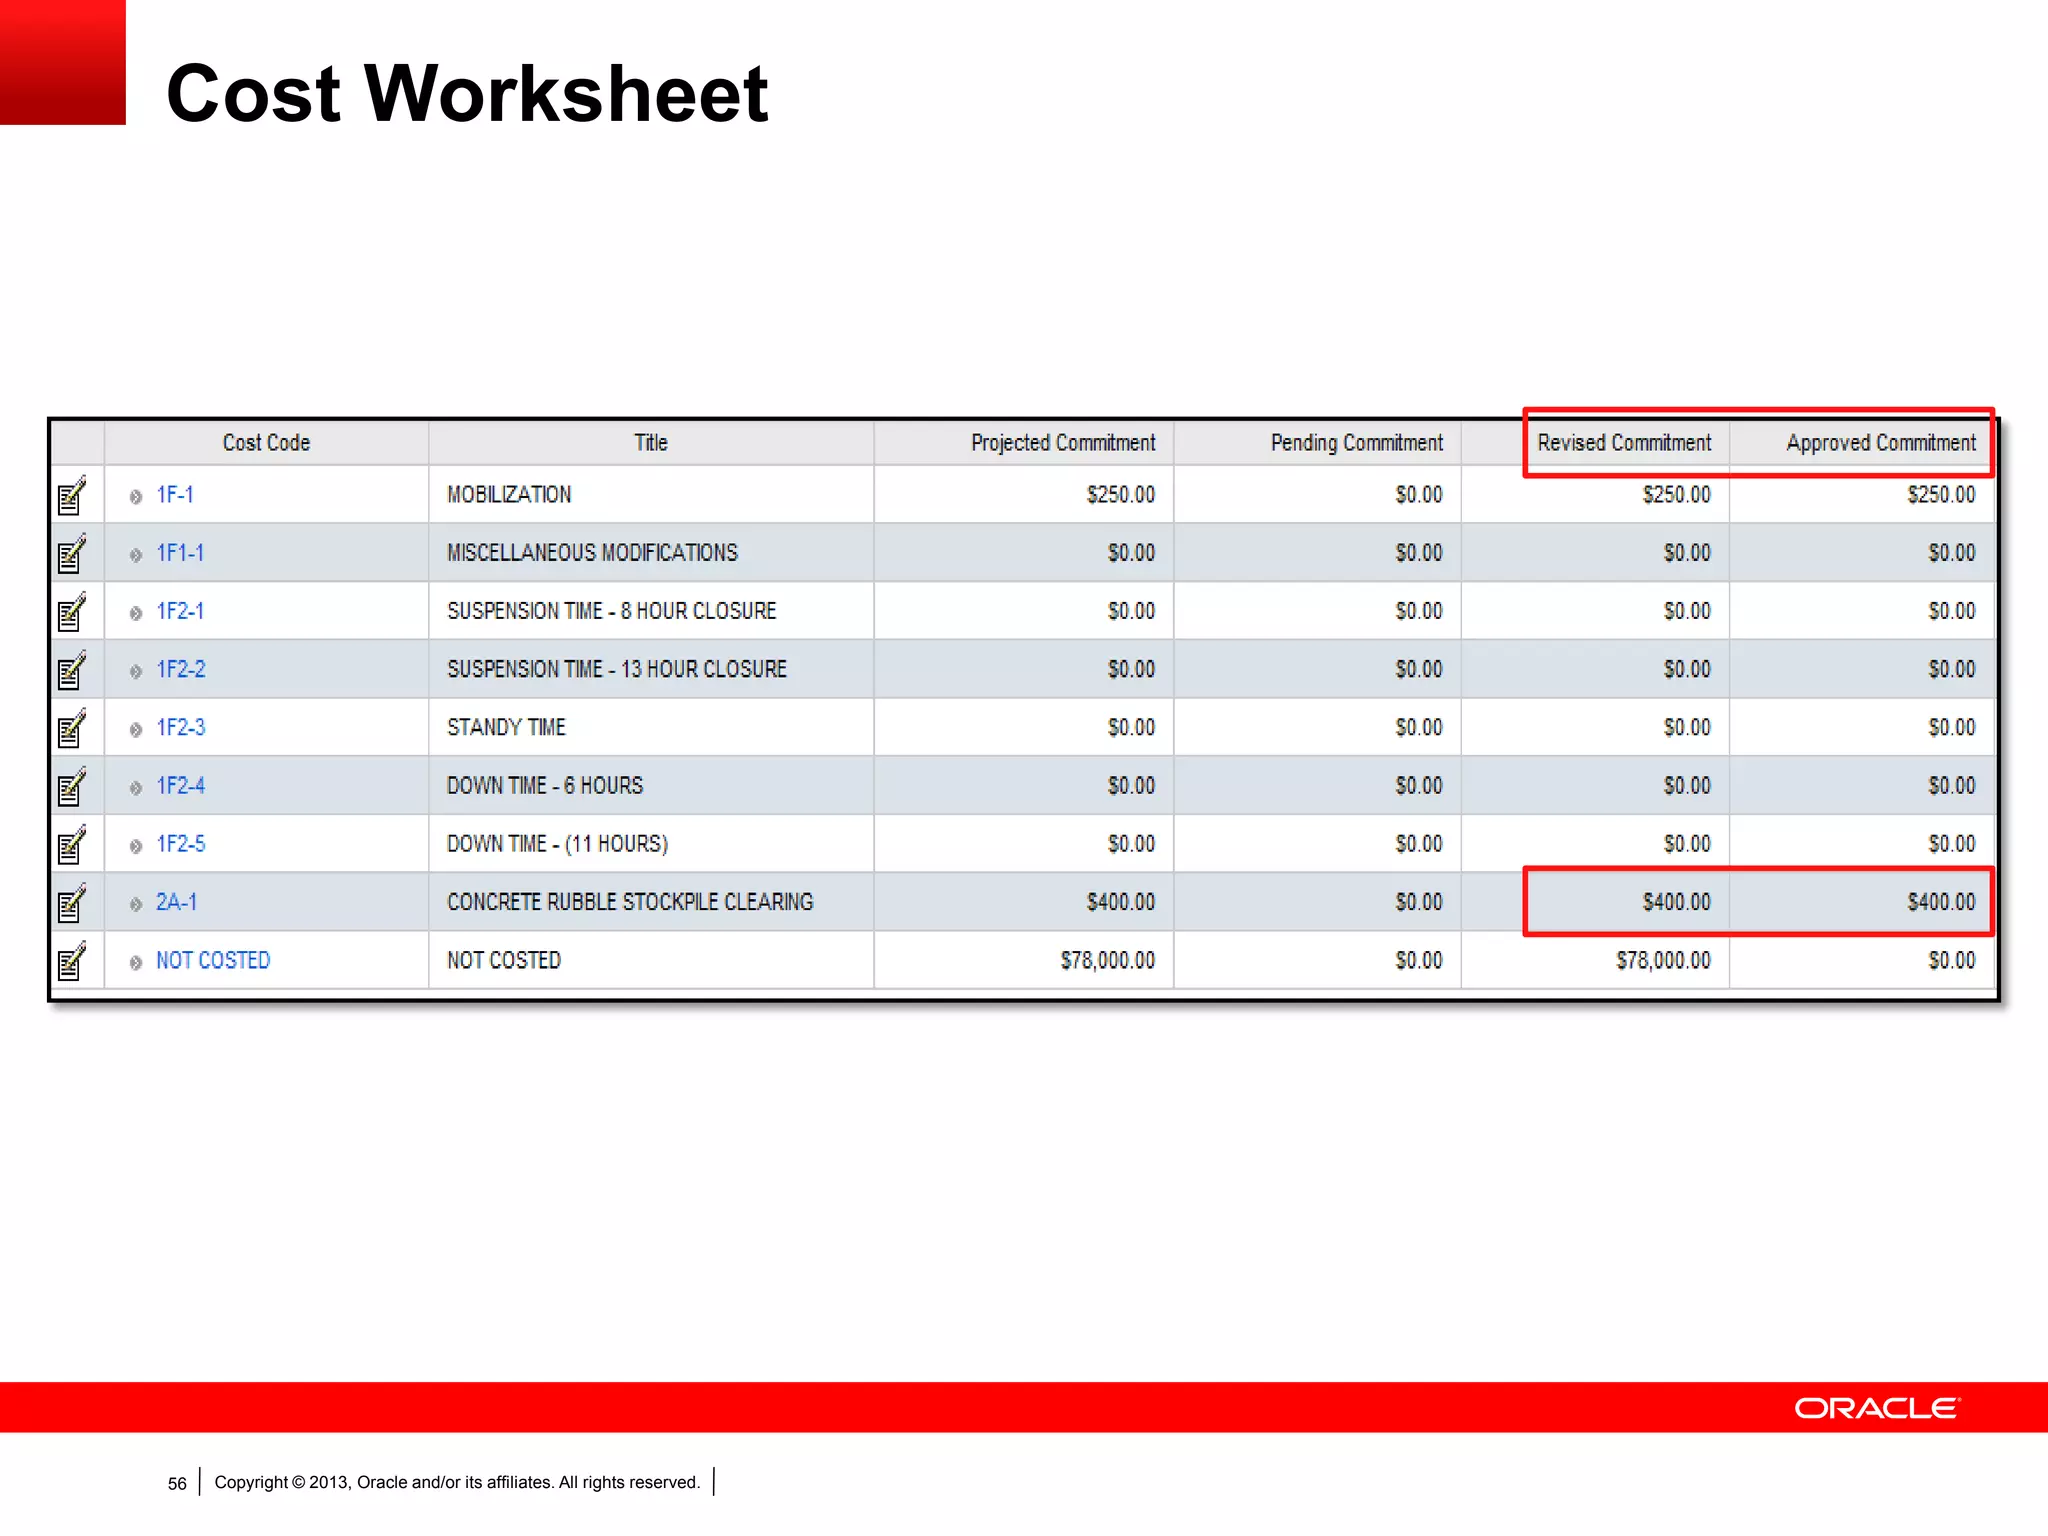Screen dimensions: 2048x1536
Task: Open cost code link 2A-1
Action: coord(177,902)
